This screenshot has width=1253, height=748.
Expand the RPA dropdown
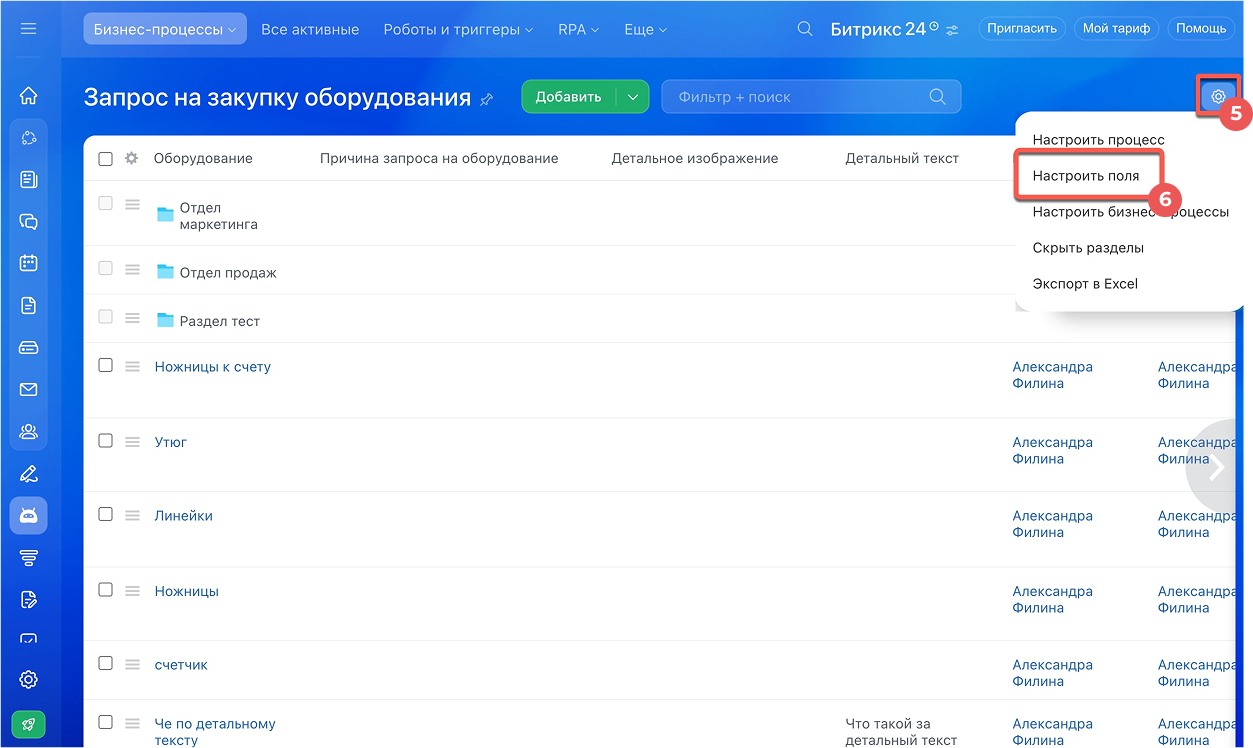tap(578, 29)
